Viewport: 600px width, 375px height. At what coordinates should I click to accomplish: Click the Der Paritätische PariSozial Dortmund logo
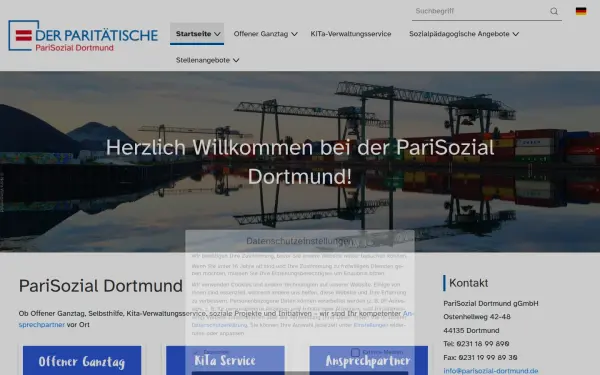[x=83, y=36]
